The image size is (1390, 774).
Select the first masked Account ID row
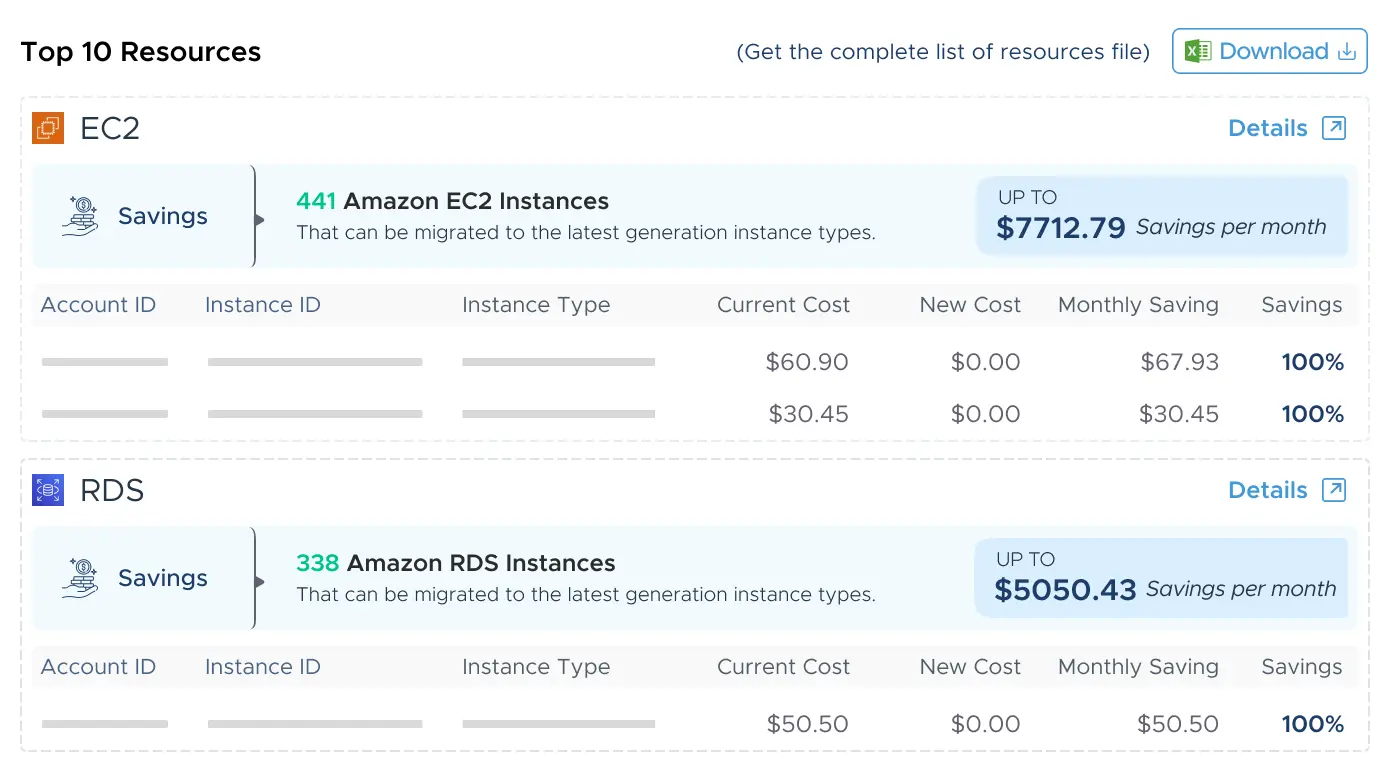click(105, 362)
